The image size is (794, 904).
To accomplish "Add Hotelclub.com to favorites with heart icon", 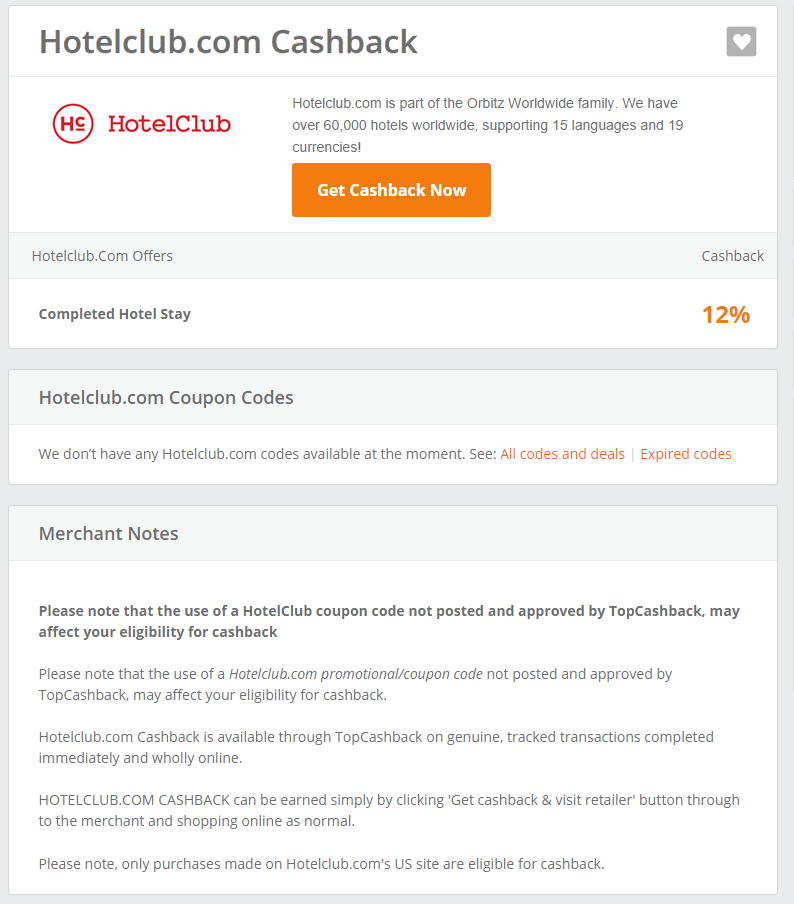I will [741, 42].
